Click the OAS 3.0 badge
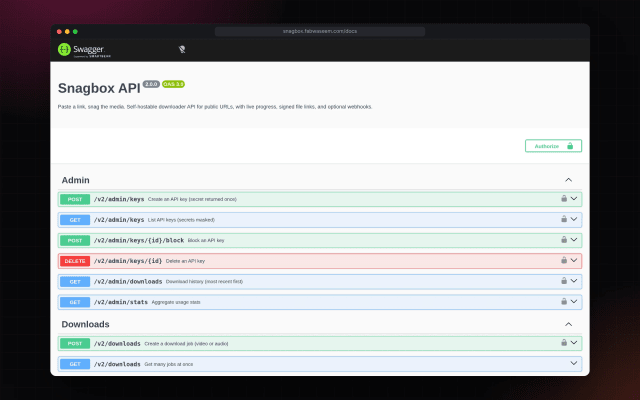The height and width of the screenshot is (400, 640). tap(173, 84)
